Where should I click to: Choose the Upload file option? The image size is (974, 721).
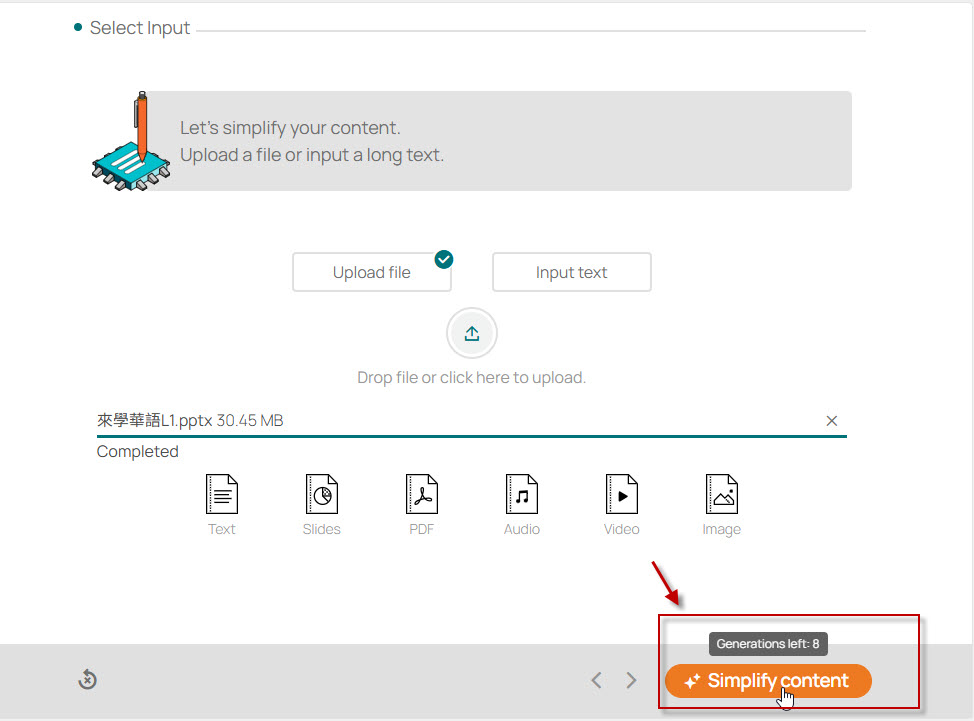[371, 272]
